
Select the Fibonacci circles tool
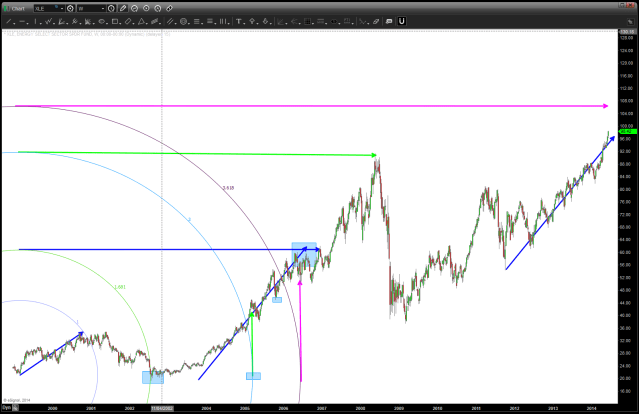point(183,21)
